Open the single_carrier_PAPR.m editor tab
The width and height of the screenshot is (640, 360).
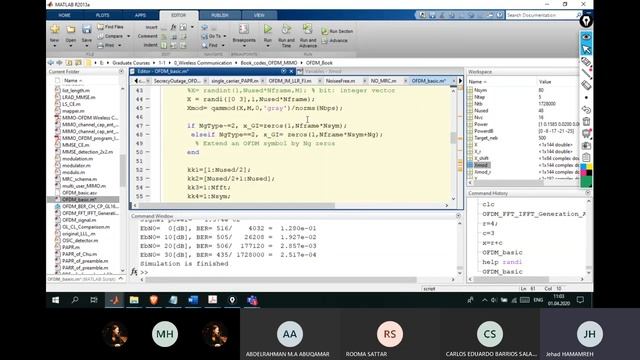pos(235,81)
